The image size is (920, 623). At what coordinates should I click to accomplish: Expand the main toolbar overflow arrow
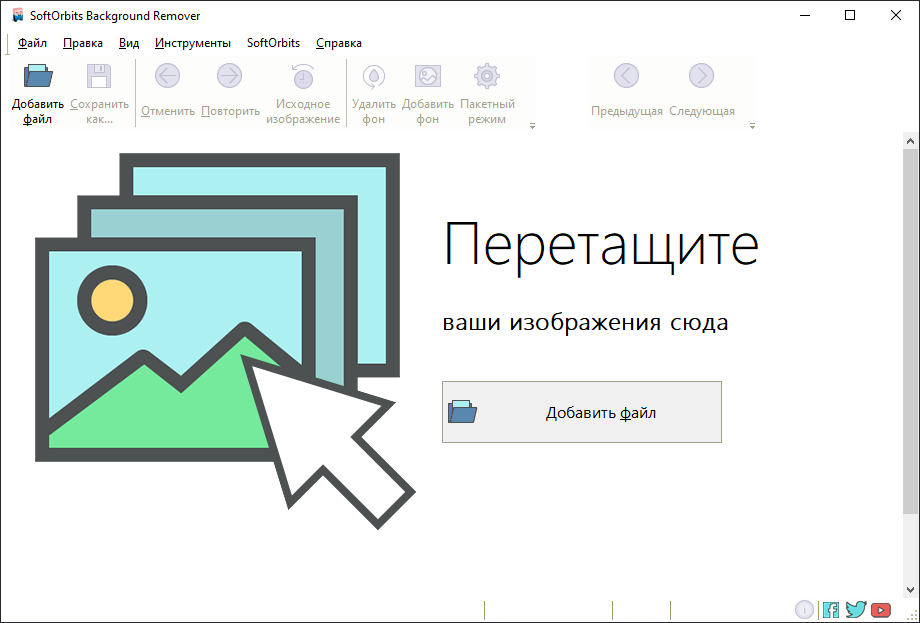(533, 126)
